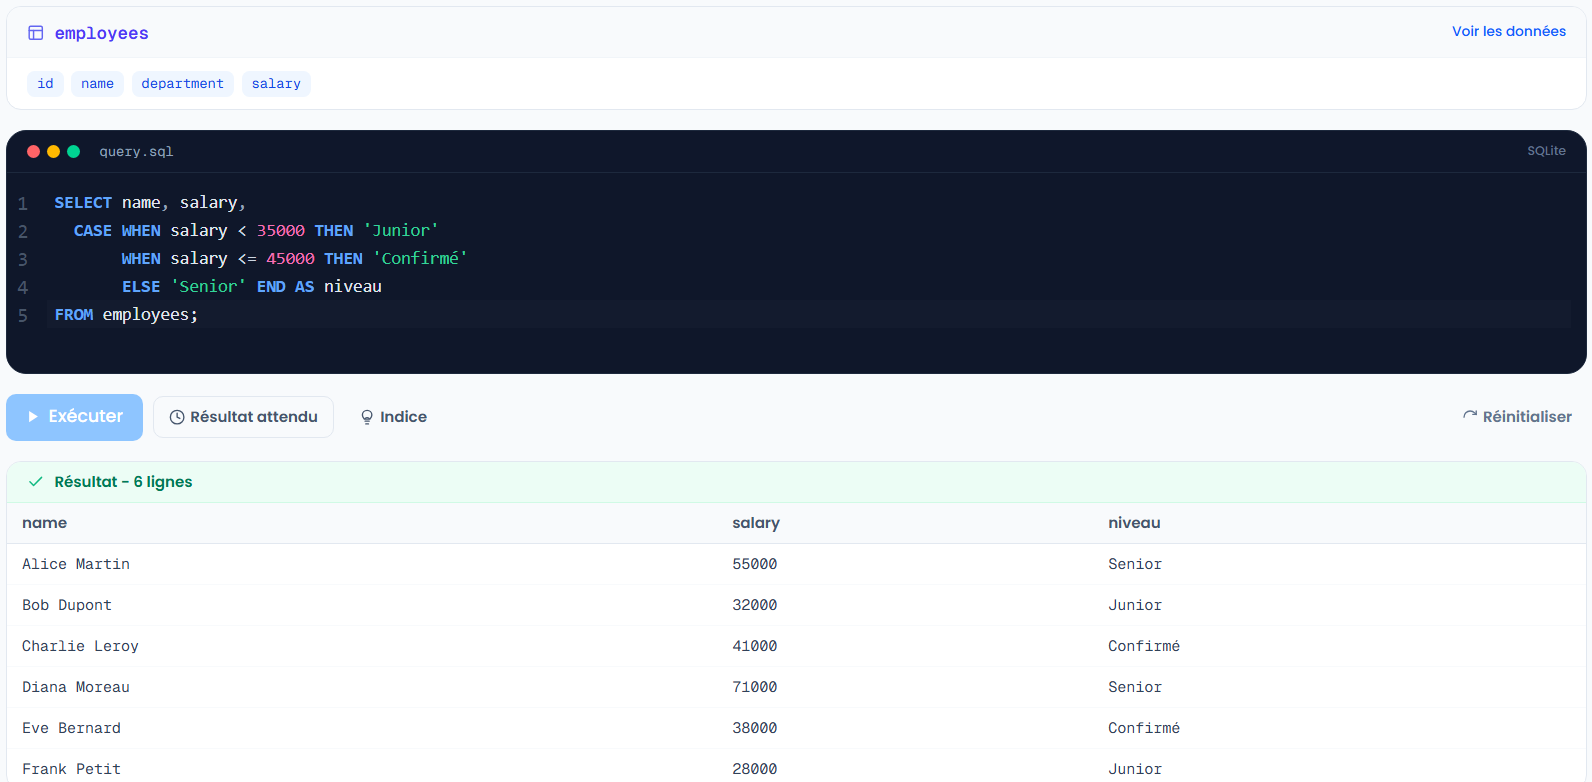The width and height of the screenshot is (1592, 782).
Task: Click the 32000 salary cell
Action: pos(755,605)
